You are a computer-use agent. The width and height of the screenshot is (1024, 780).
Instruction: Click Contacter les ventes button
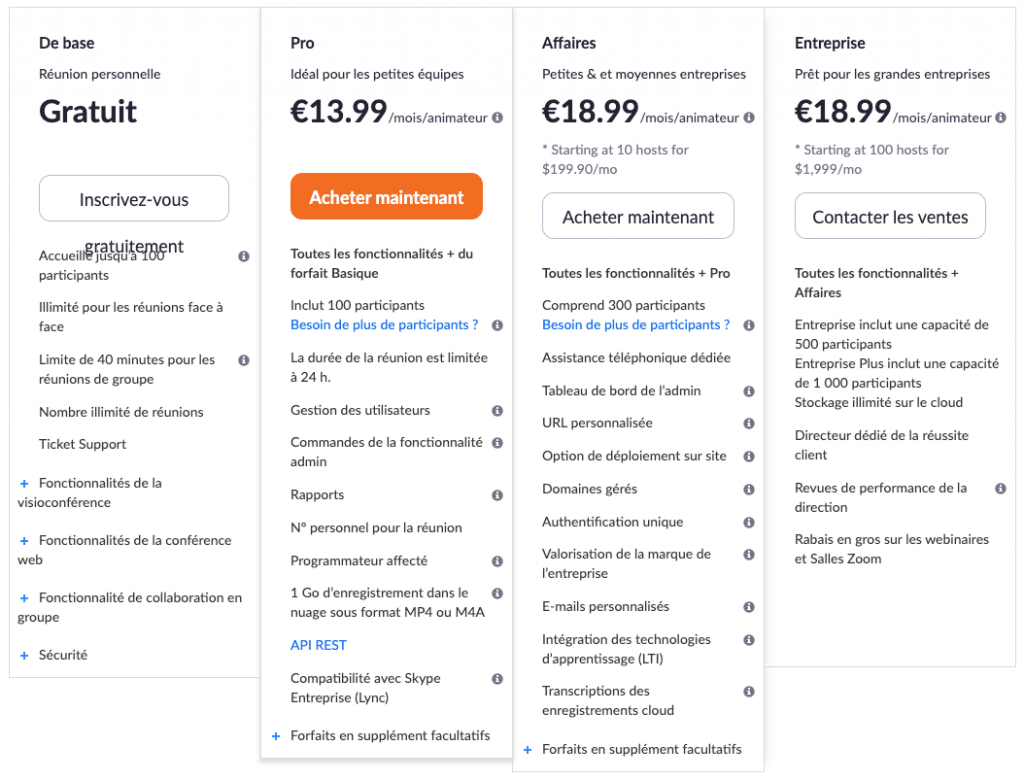(890, 216)
